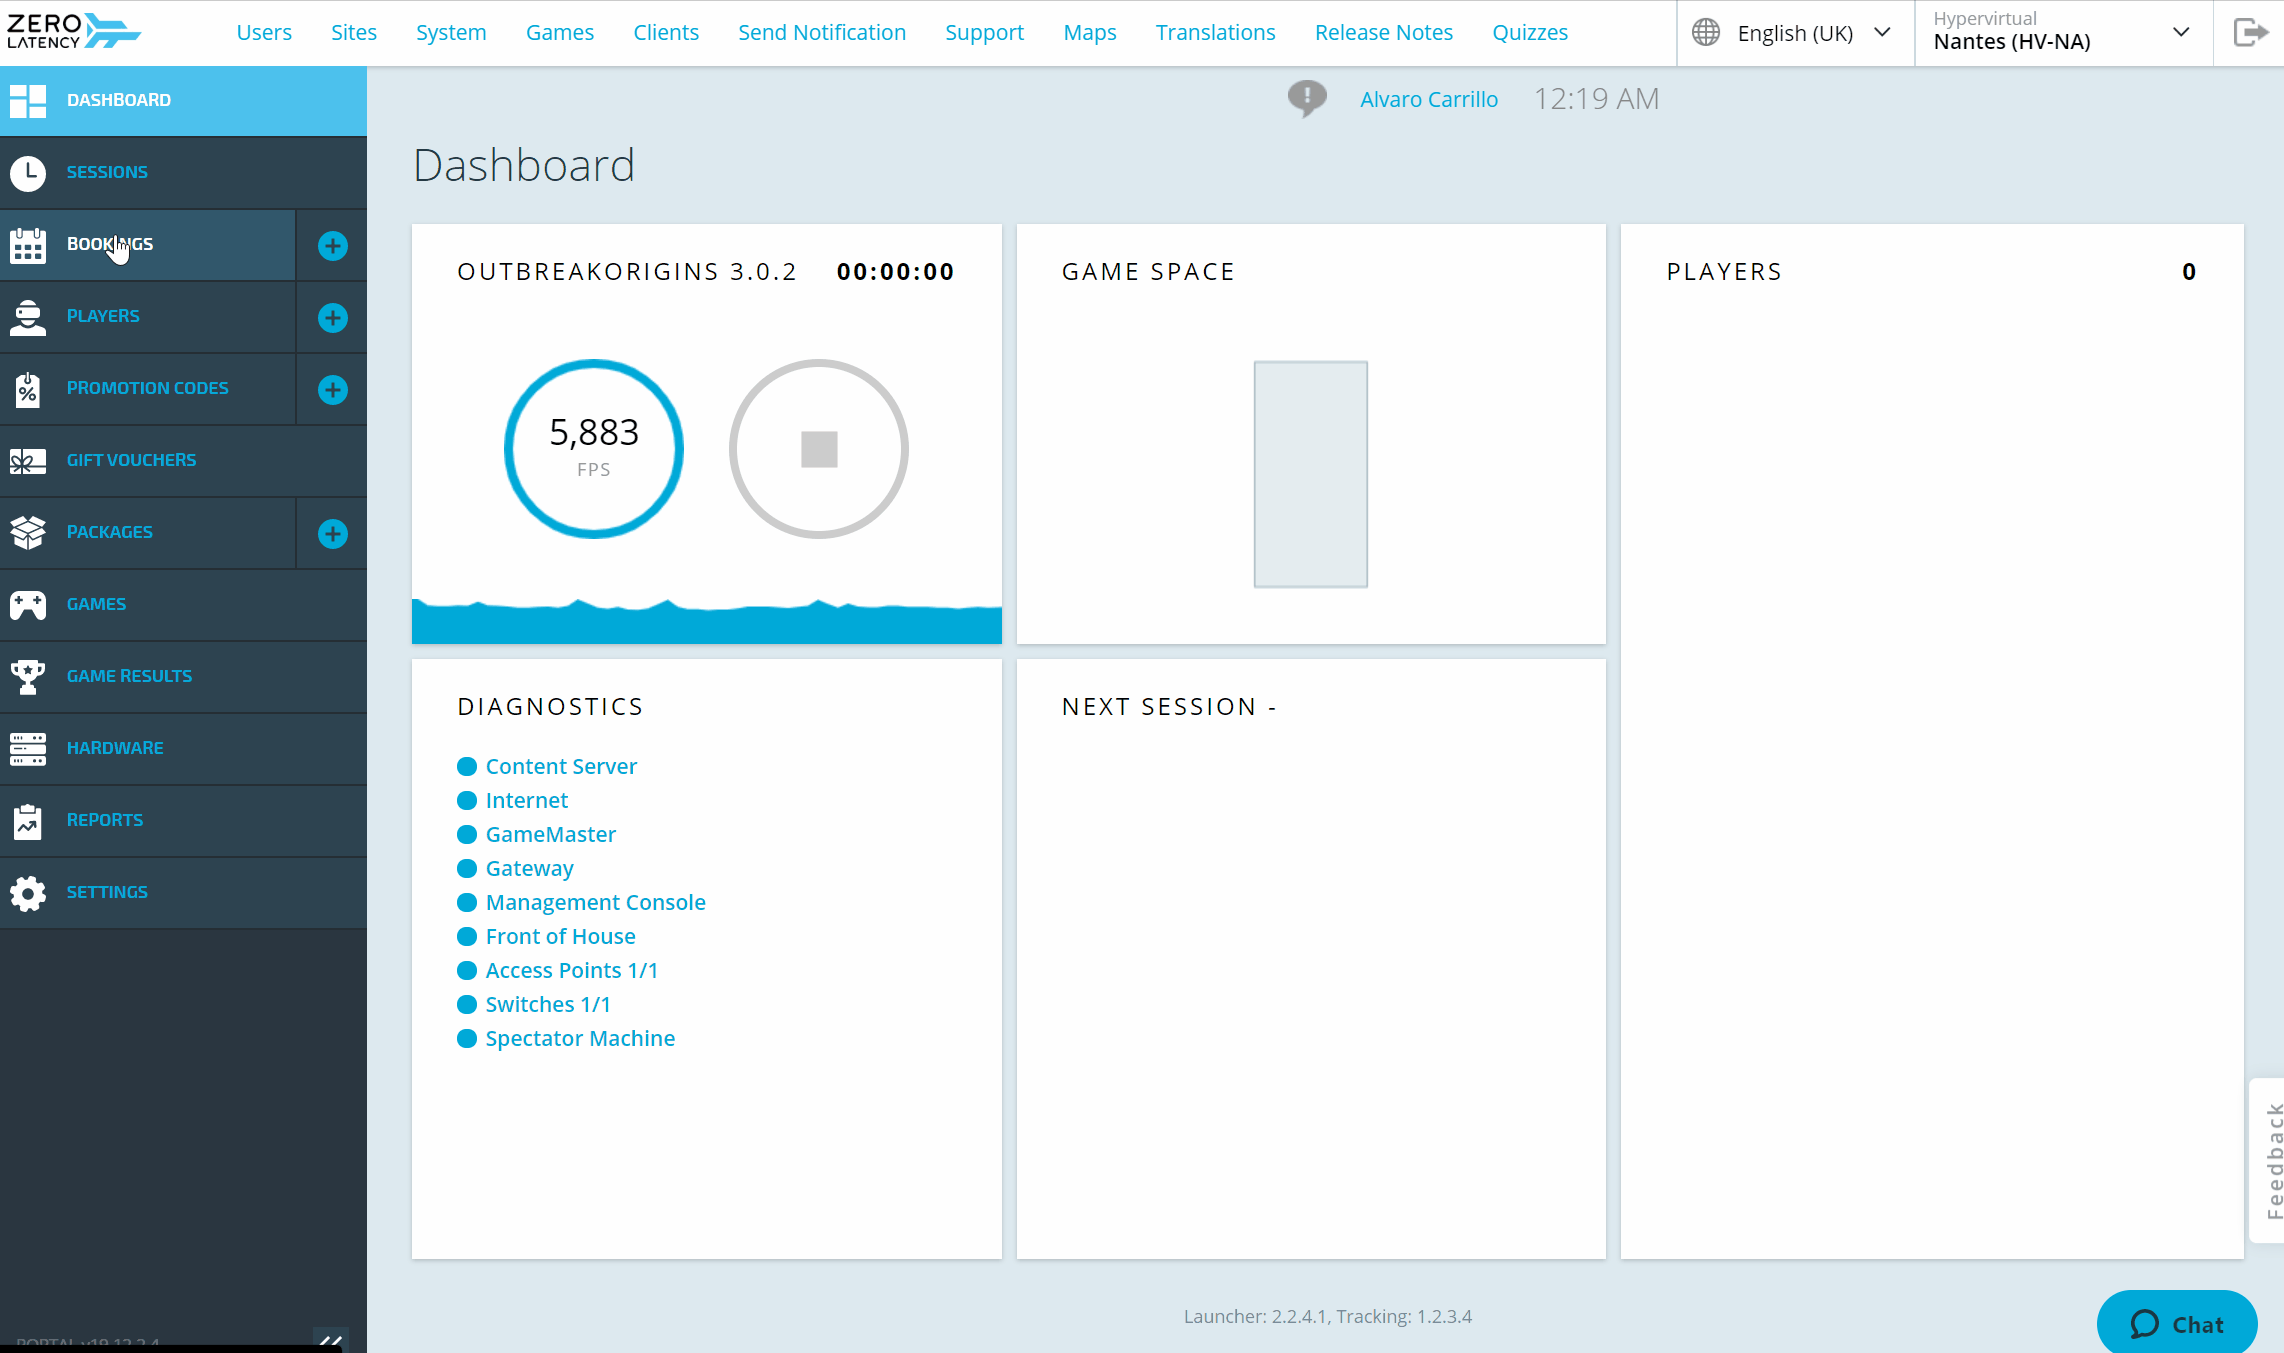This screenshot has width=2284, height=1353.
Task: Open Gateway diagnostic
Action: pos(530,868)
